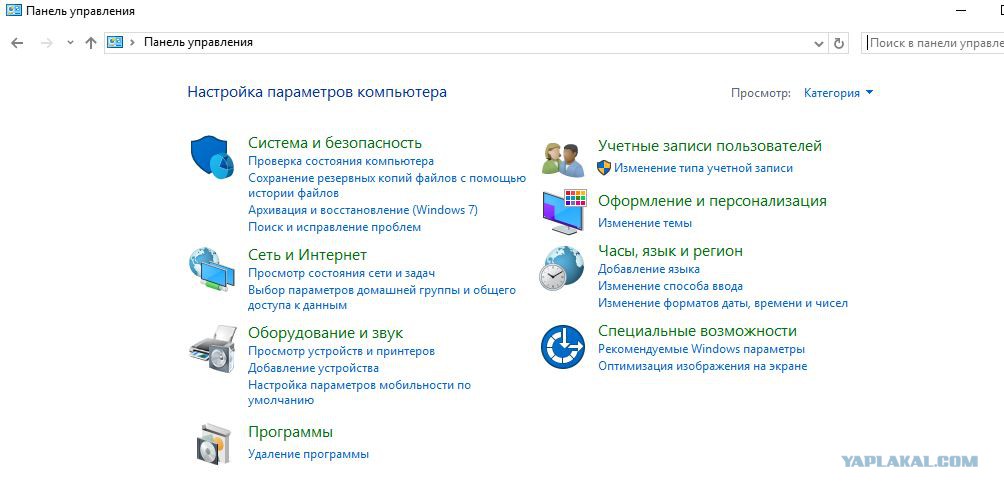Click Изменение темы link

(645, 223)
